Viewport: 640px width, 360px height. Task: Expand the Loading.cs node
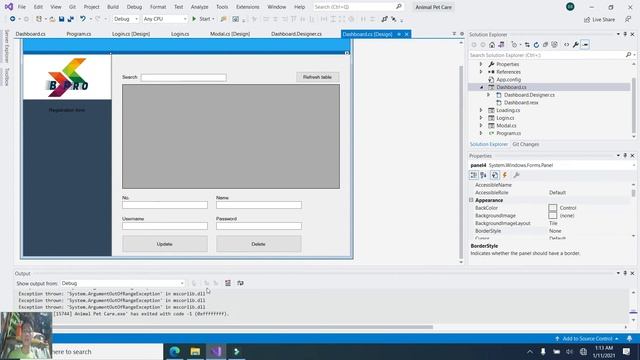[481, 110]
